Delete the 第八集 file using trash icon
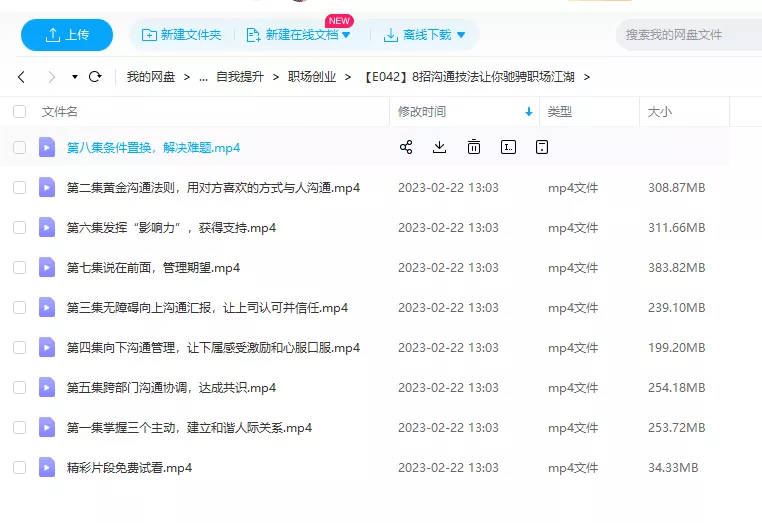Viewport: 762px width, 523px height. coord(474,148)
